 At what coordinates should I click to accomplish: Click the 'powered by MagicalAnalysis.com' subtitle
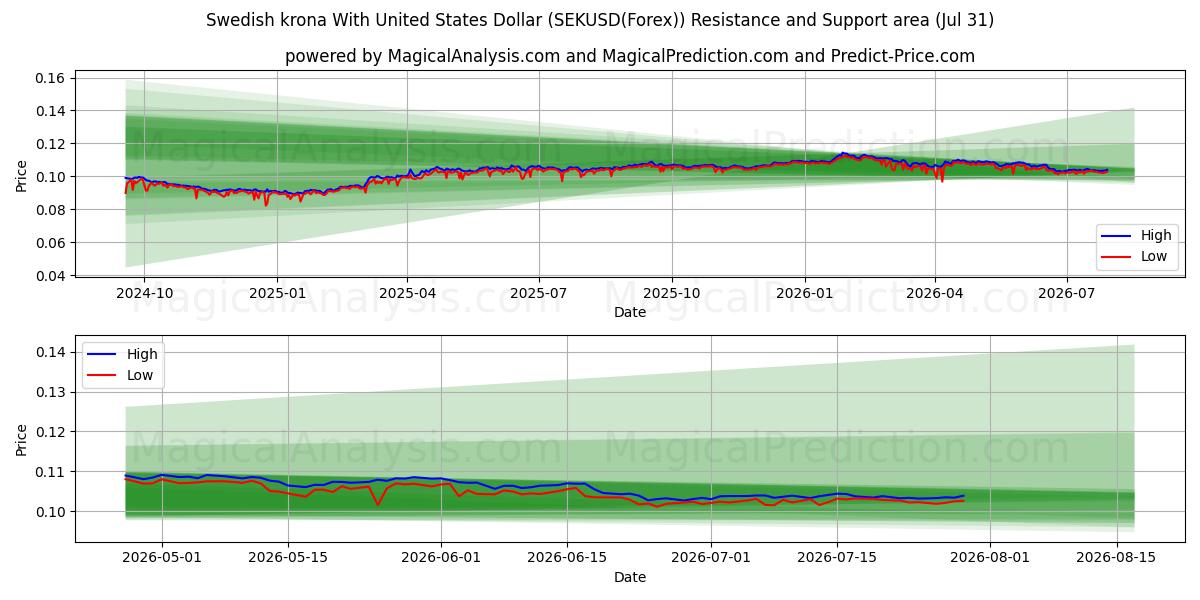click(630, 56)
